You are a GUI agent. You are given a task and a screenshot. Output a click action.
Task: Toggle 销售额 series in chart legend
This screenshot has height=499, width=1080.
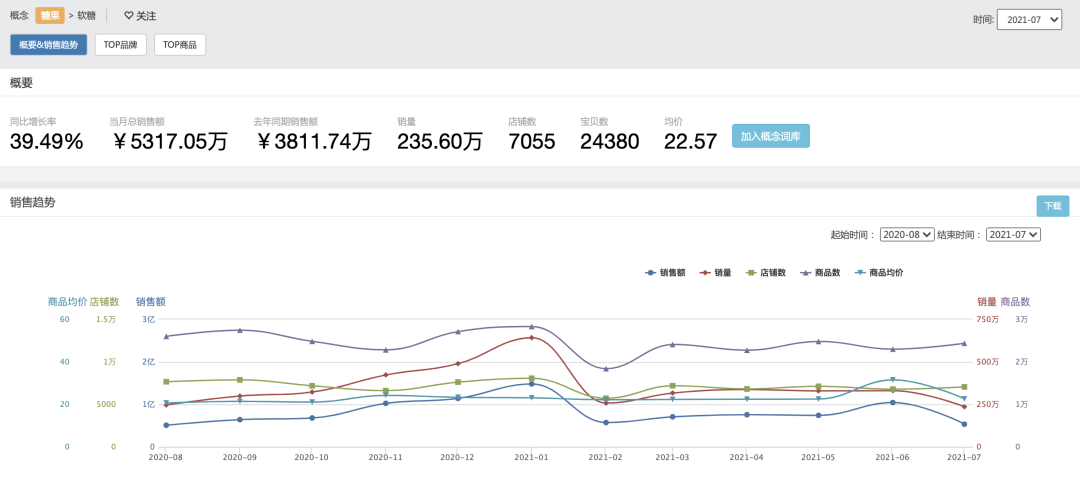coord(650,273)
